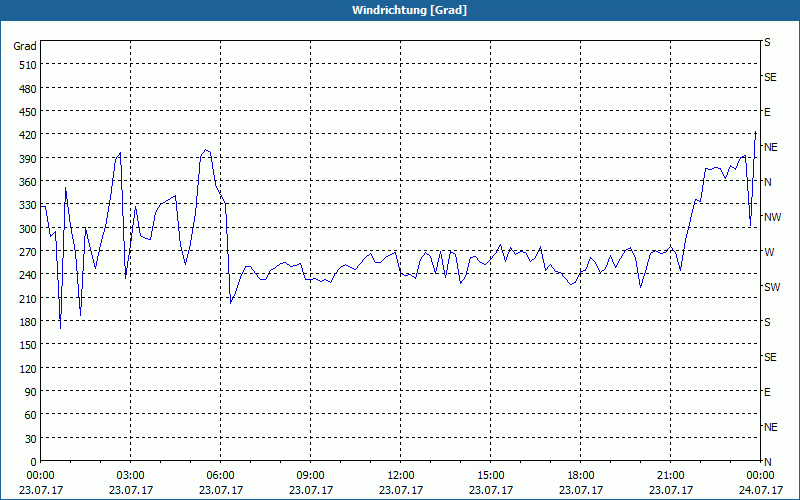The height and width of the screenshot is (500, 800).
Task: Click the 480 degree axis label
Action: click(x=28, y=89)
